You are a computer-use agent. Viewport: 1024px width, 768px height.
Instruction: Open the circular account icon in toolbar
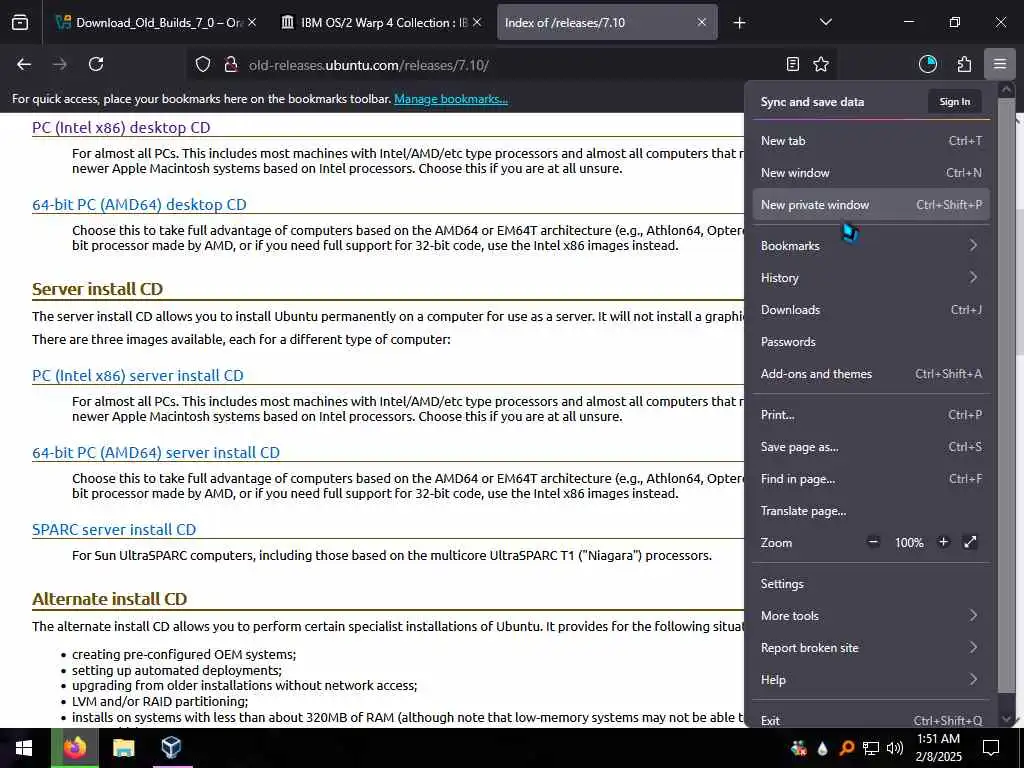pos(927,64)
